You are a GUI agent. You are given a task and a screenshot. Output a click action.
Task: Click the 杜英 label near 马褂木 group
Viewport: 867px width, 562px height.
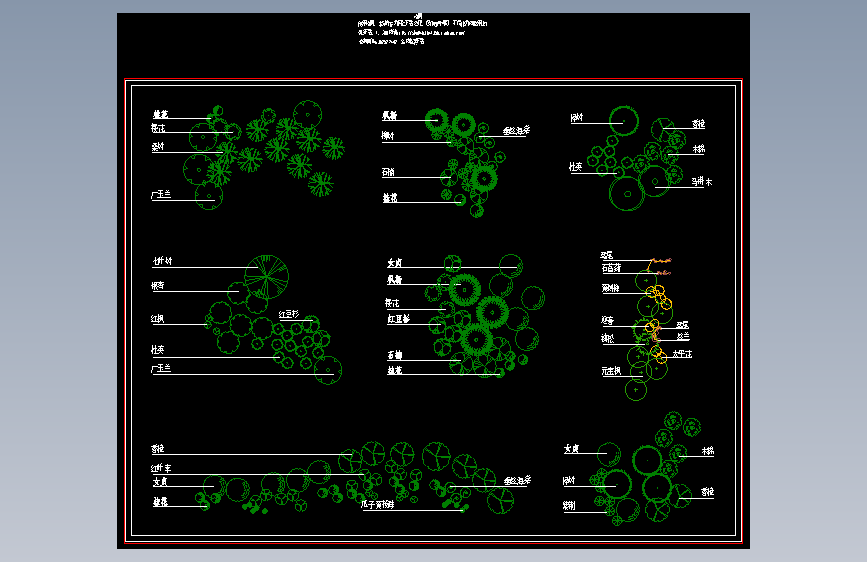576,166
